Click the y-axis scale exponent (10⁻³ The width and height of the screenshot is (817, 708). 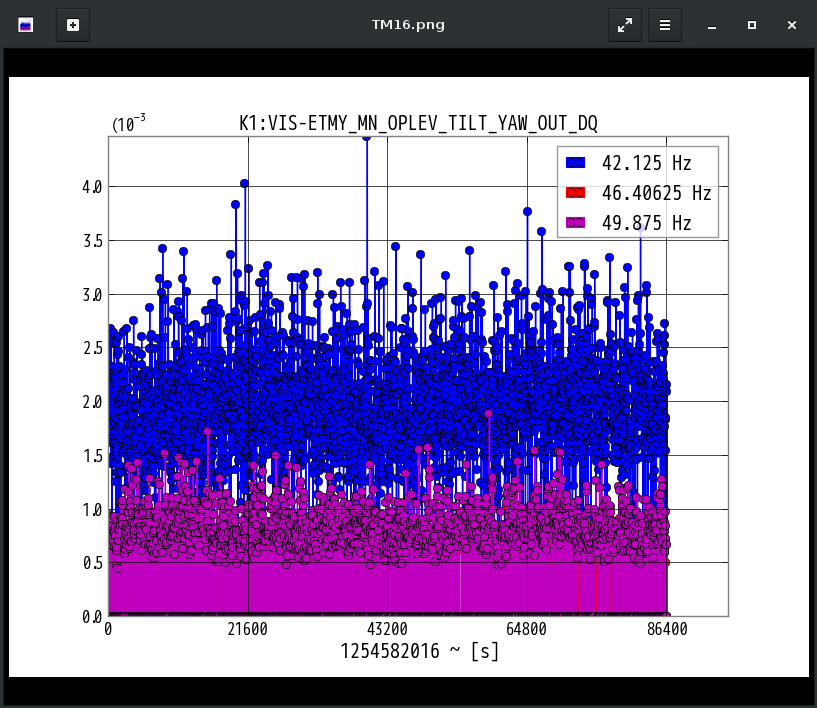point(129,123)
